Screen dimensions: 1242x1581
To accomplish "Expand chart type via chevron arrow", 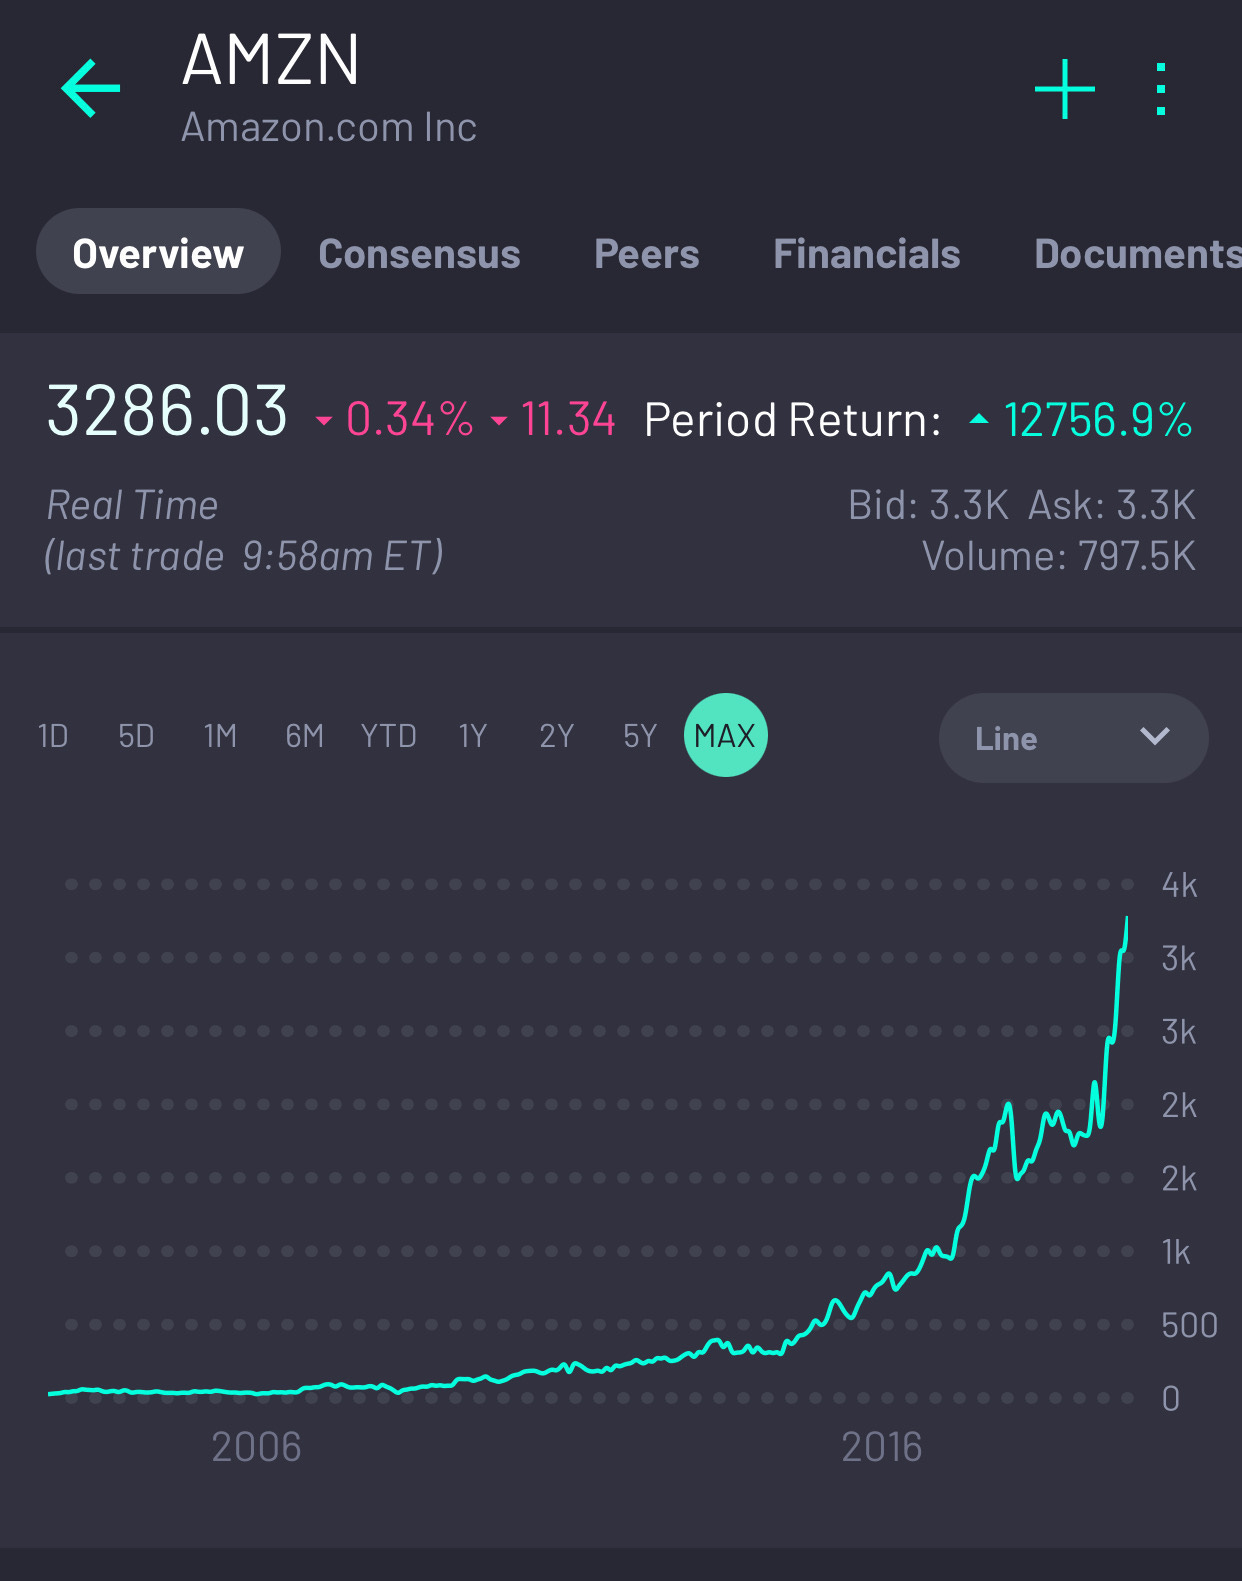I will tap(1154, 737).
